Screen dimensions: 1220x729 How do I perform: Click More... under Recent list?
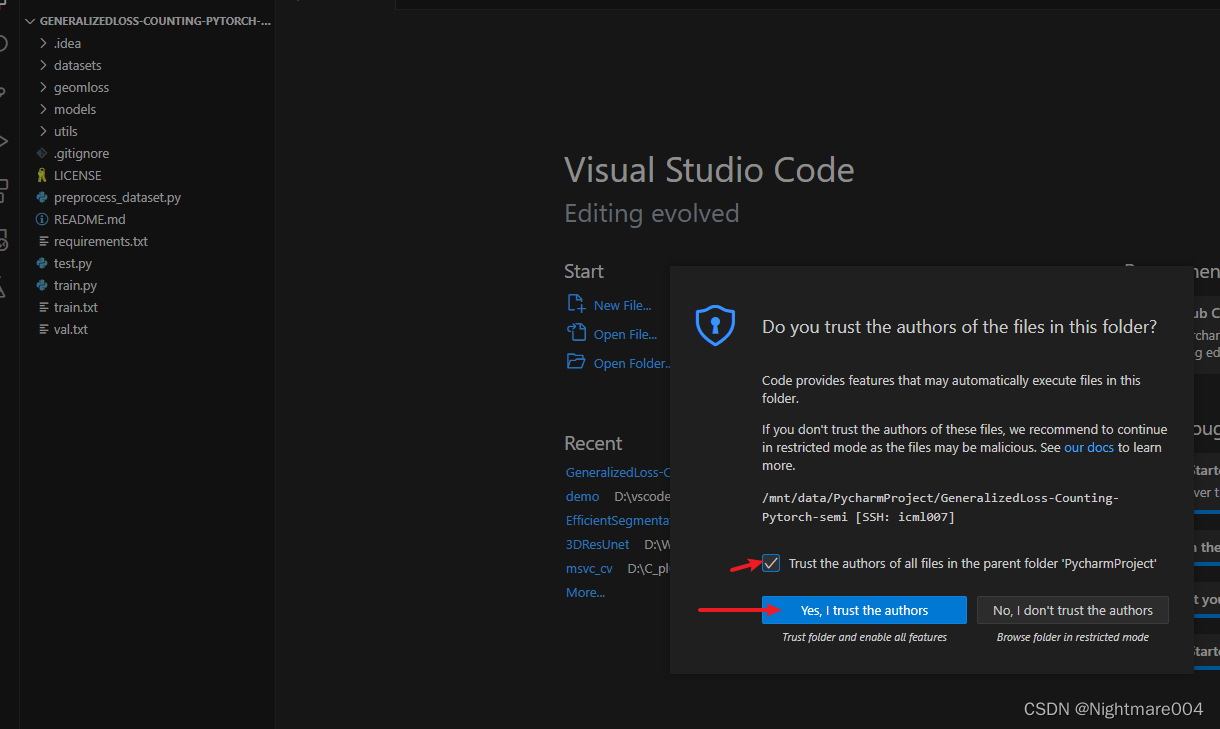(585, 593)
